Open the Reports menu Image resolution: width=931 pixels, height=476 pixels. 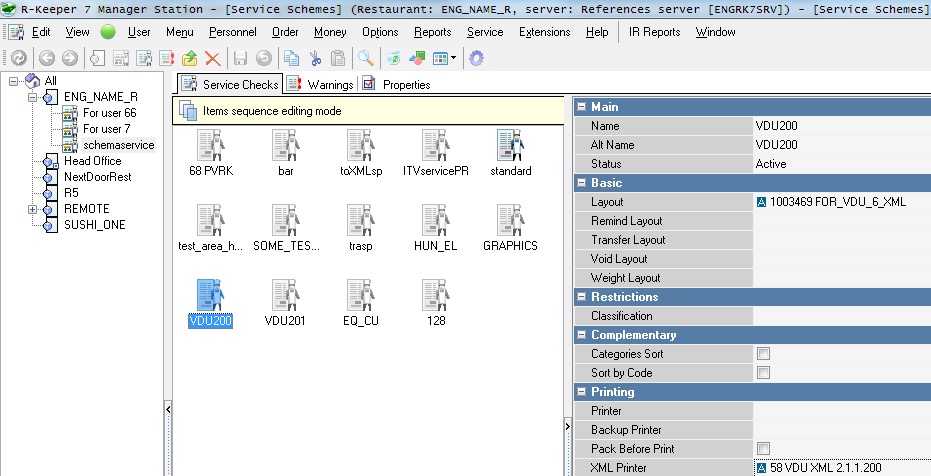tap(433, 32)
